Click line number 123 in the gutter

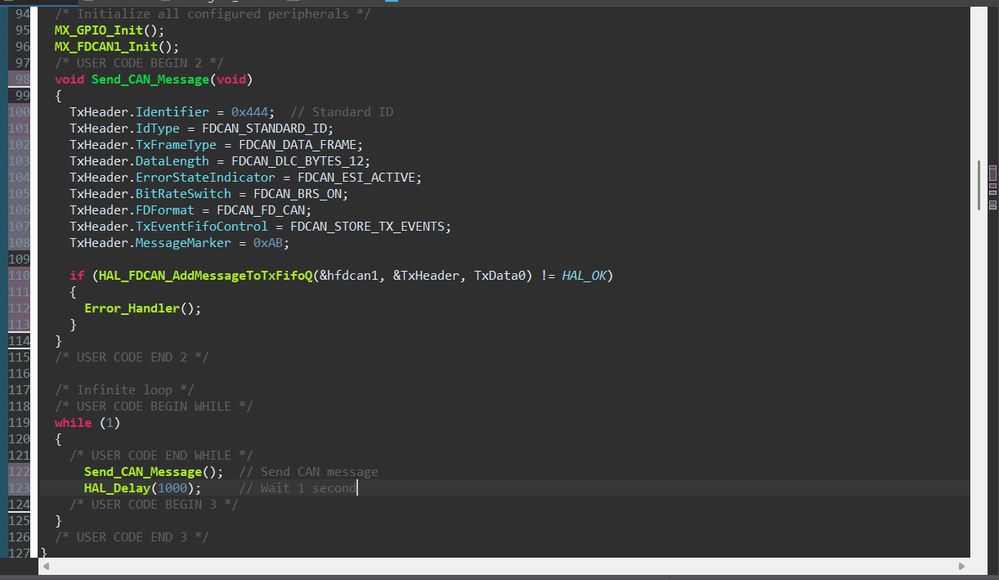[x=18, y=488]
